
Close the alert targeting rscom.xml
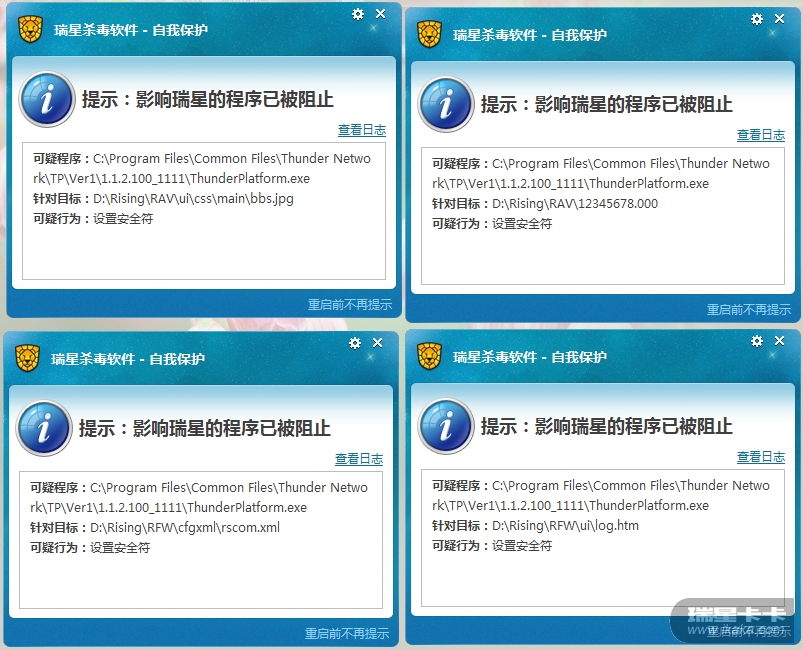click(x=377, y=343)
